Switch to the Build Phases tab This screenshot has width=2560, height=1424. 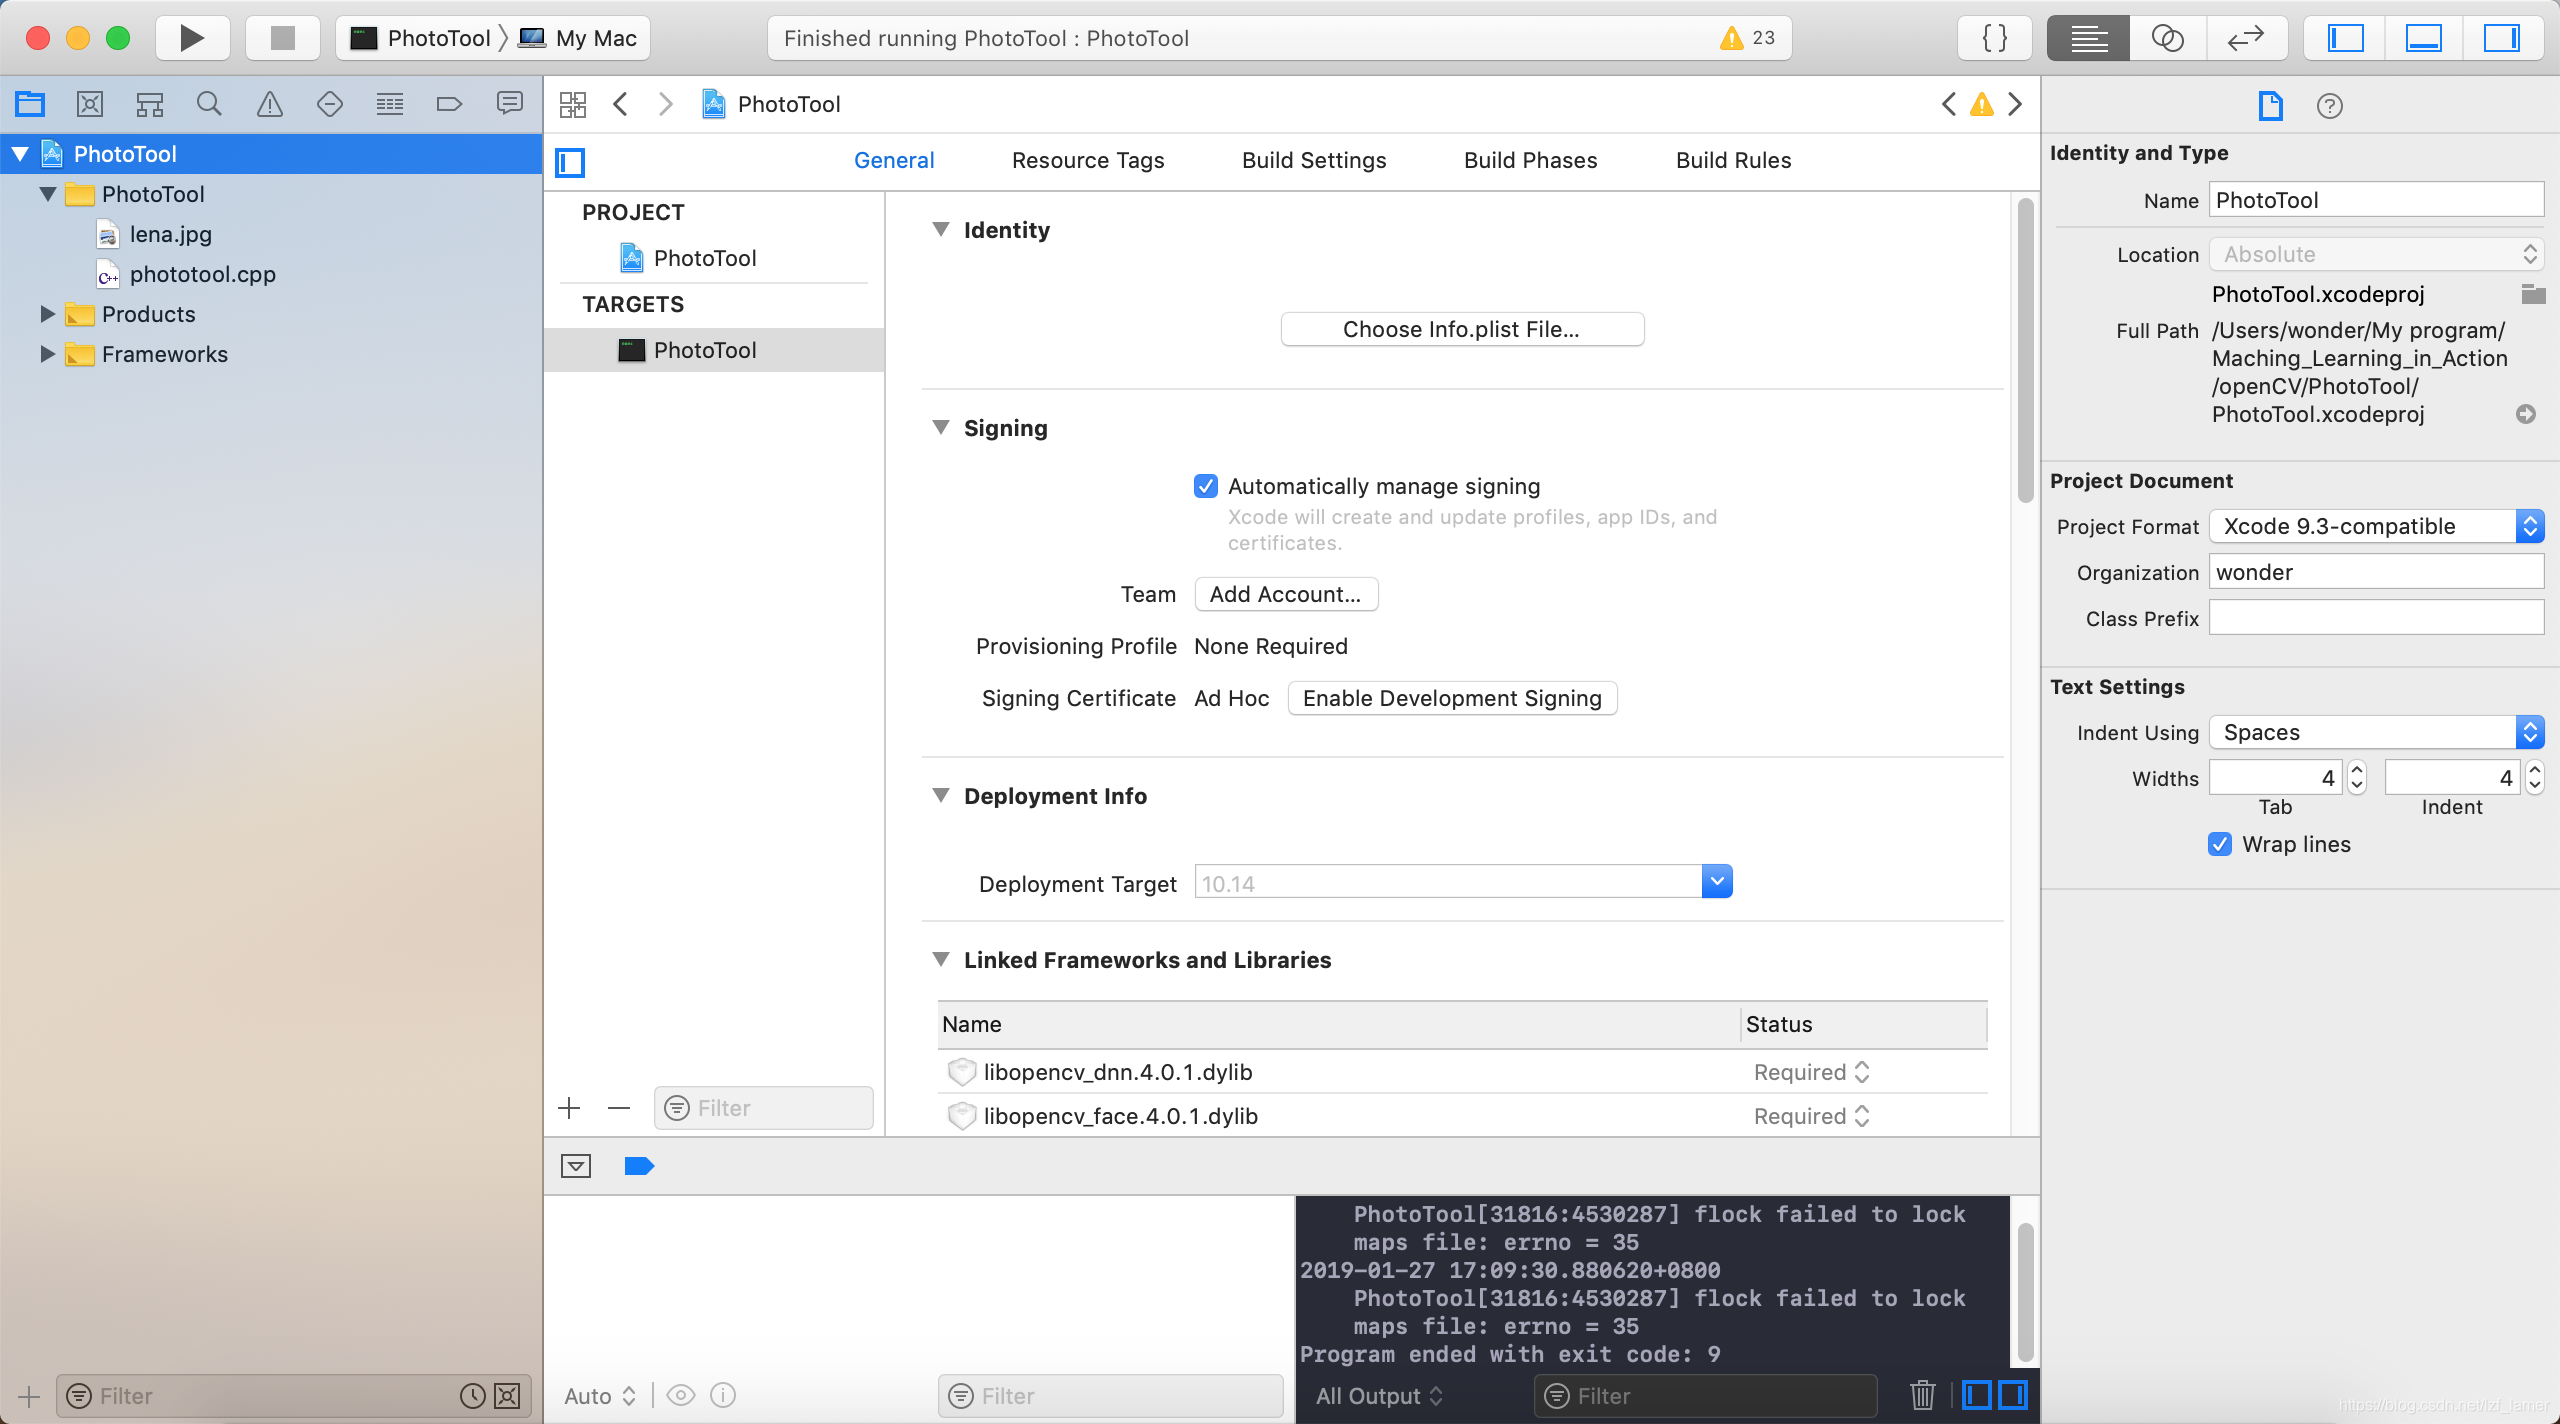point(1531,160)
